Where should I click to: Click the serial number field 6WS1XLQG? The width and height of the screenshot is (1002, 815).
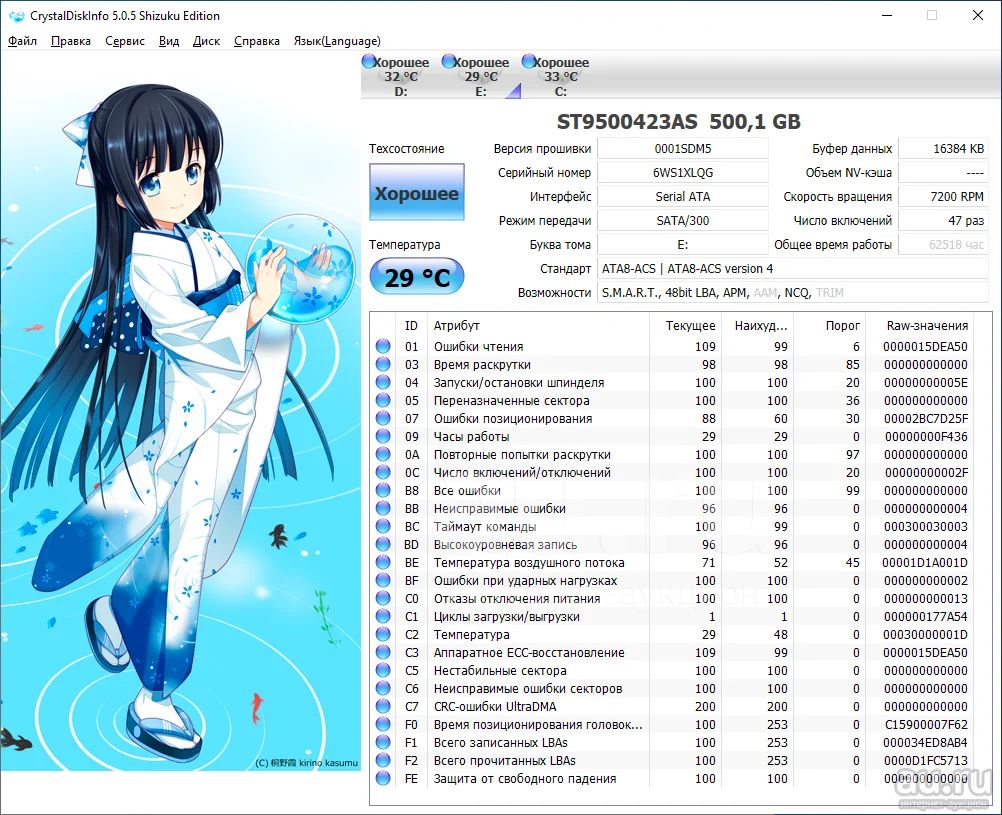682,172
